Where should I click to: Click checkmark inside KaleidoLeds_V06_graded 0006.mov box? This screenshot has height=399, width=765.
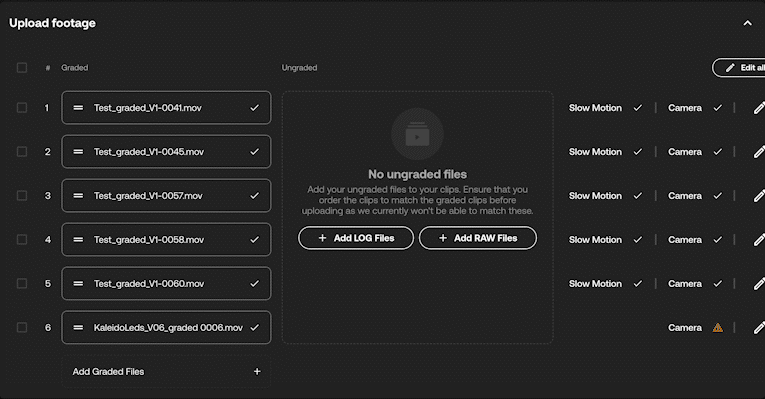(x=255, y=327)
